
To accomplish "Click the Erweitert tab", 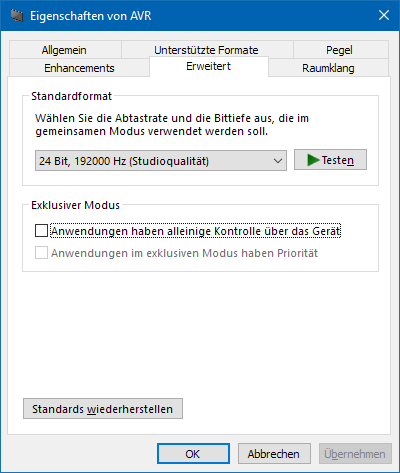I will [209, 66].
